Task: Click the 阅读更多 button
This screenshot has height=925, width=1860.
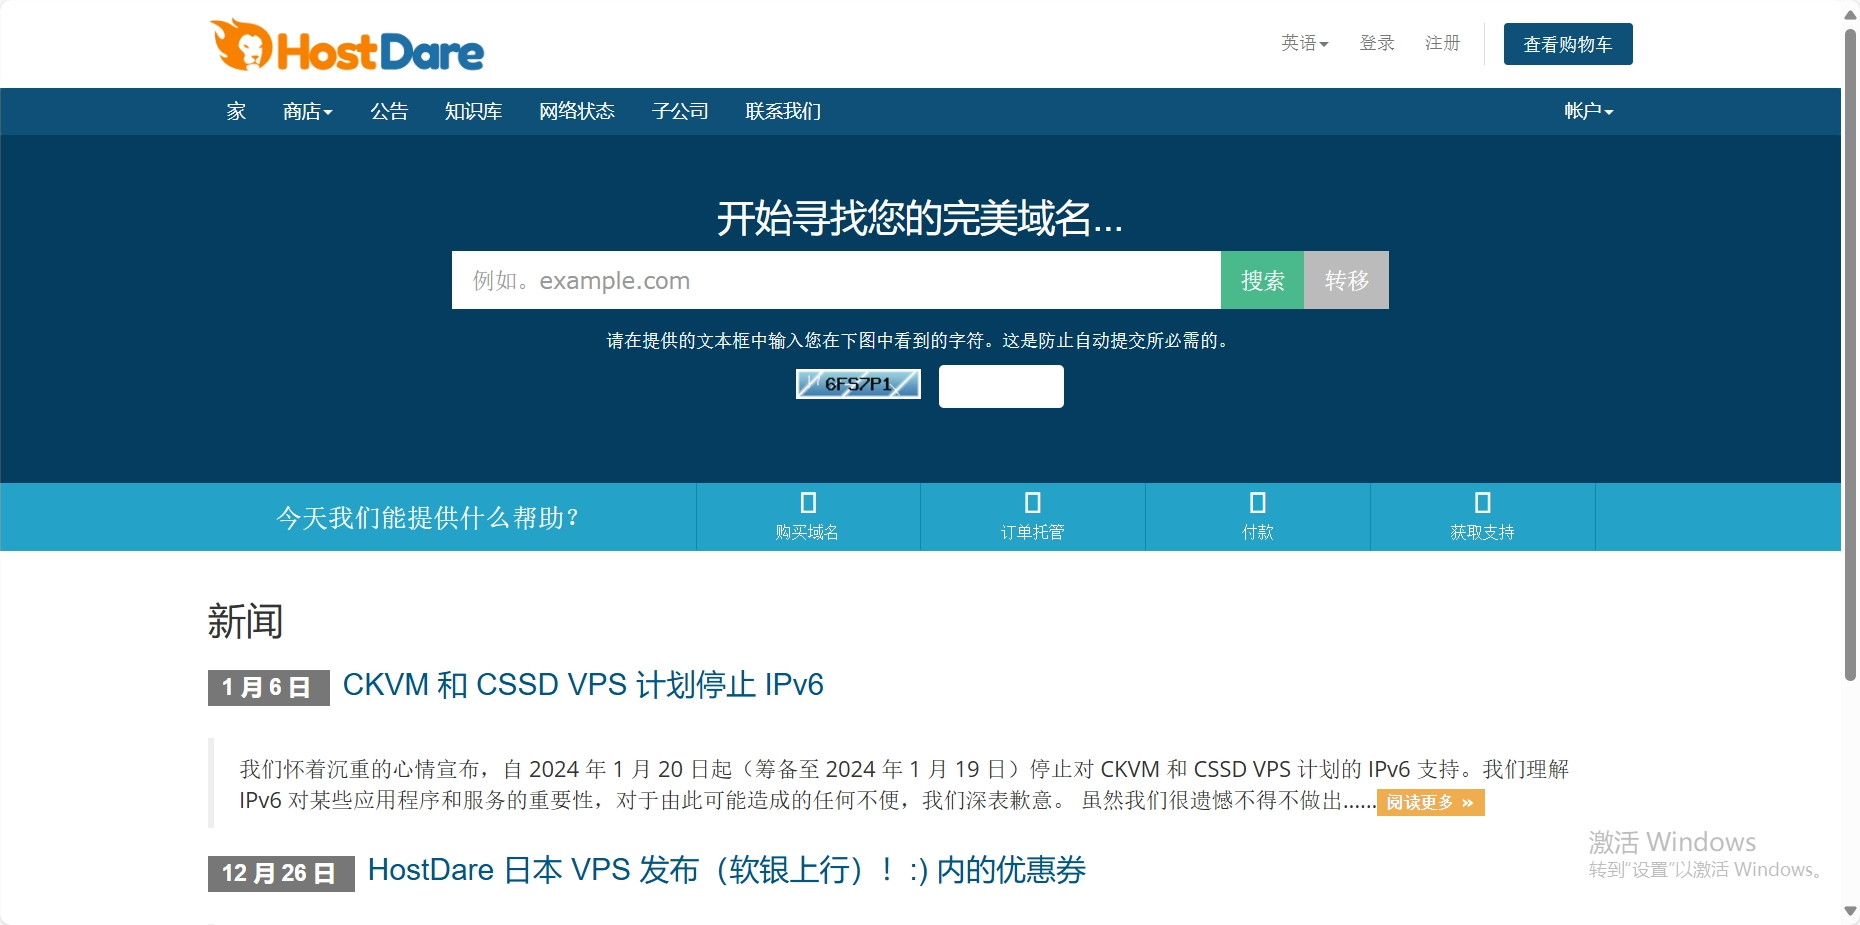Action: (x=1430, y=802)
